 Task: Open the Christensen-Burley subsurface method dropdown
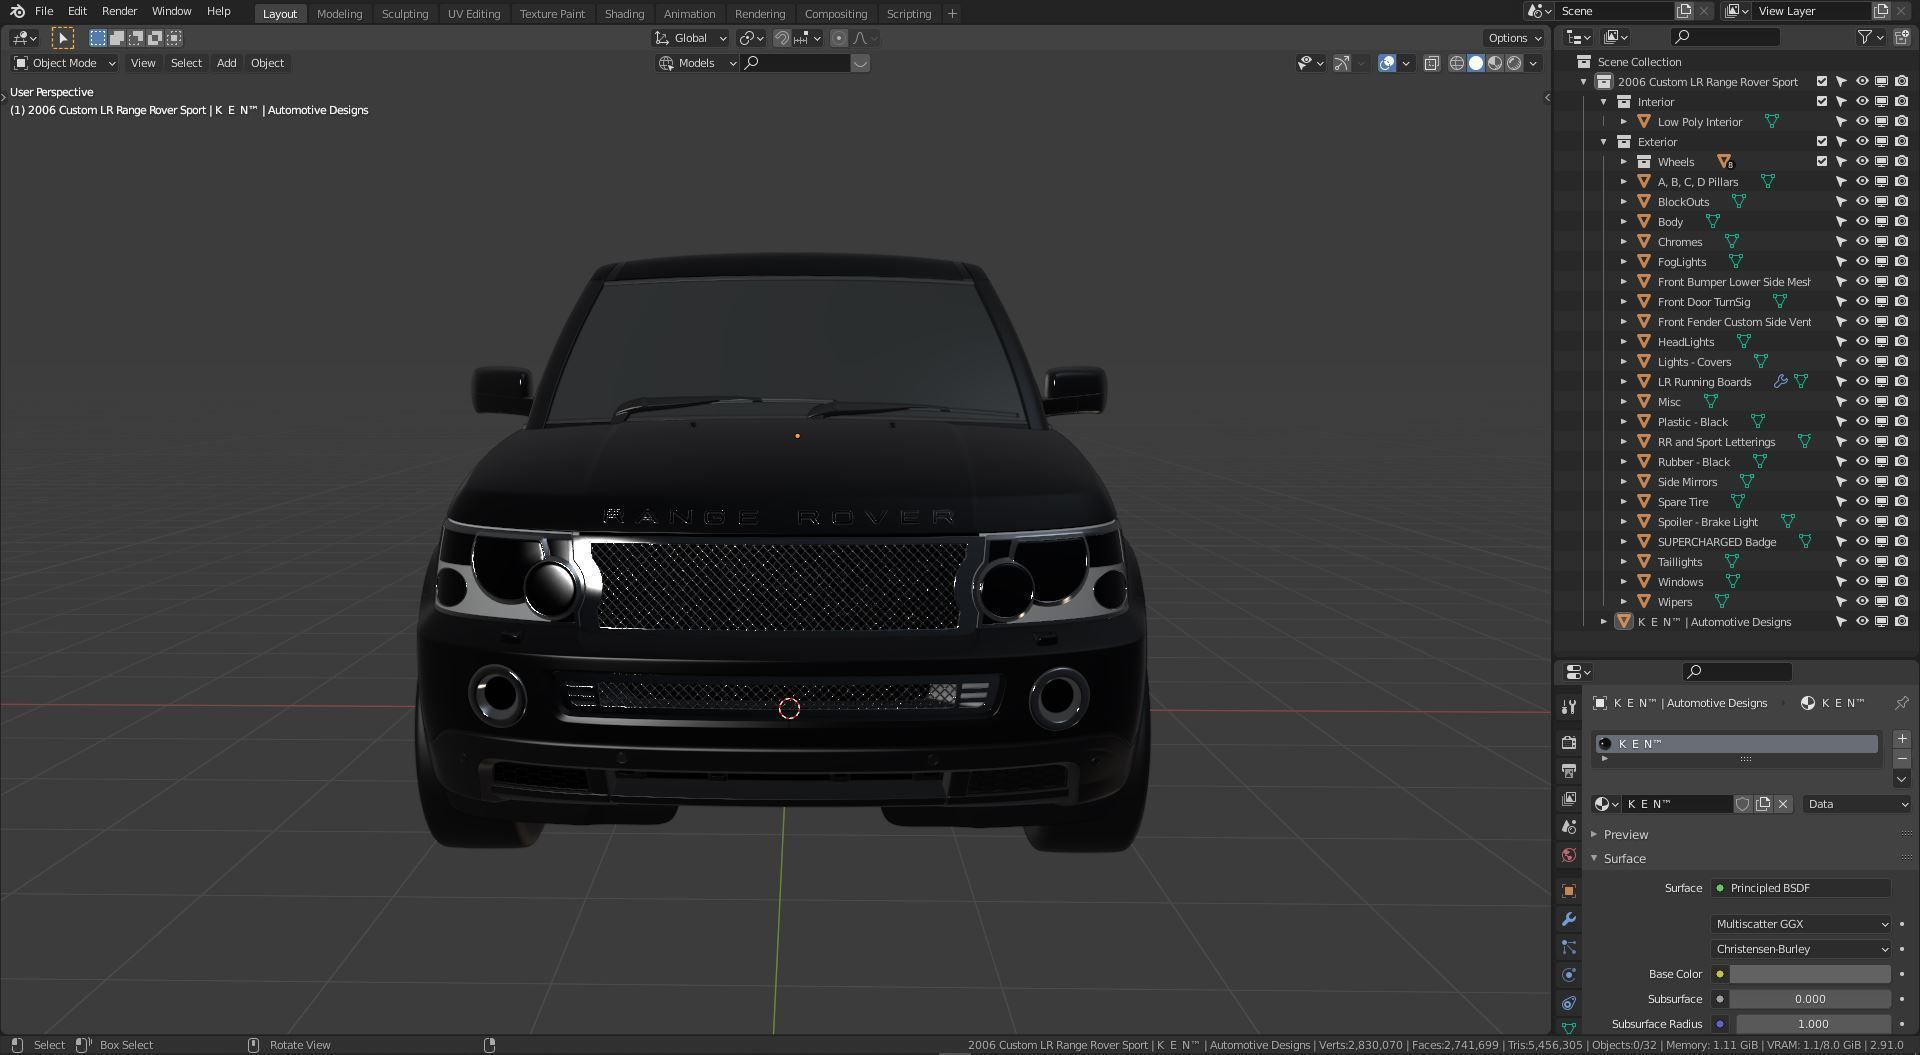1802,949
